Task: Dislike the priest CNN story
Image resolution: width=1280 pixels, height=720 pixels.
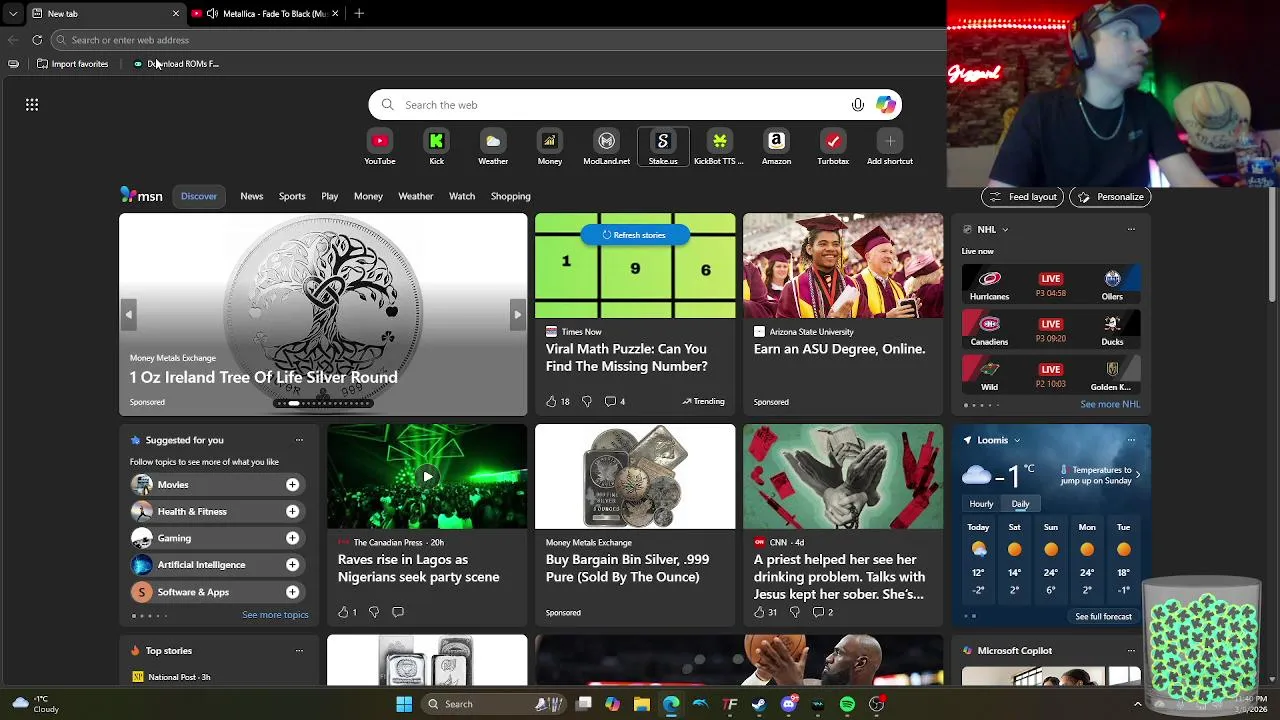Action: (795, 612)
